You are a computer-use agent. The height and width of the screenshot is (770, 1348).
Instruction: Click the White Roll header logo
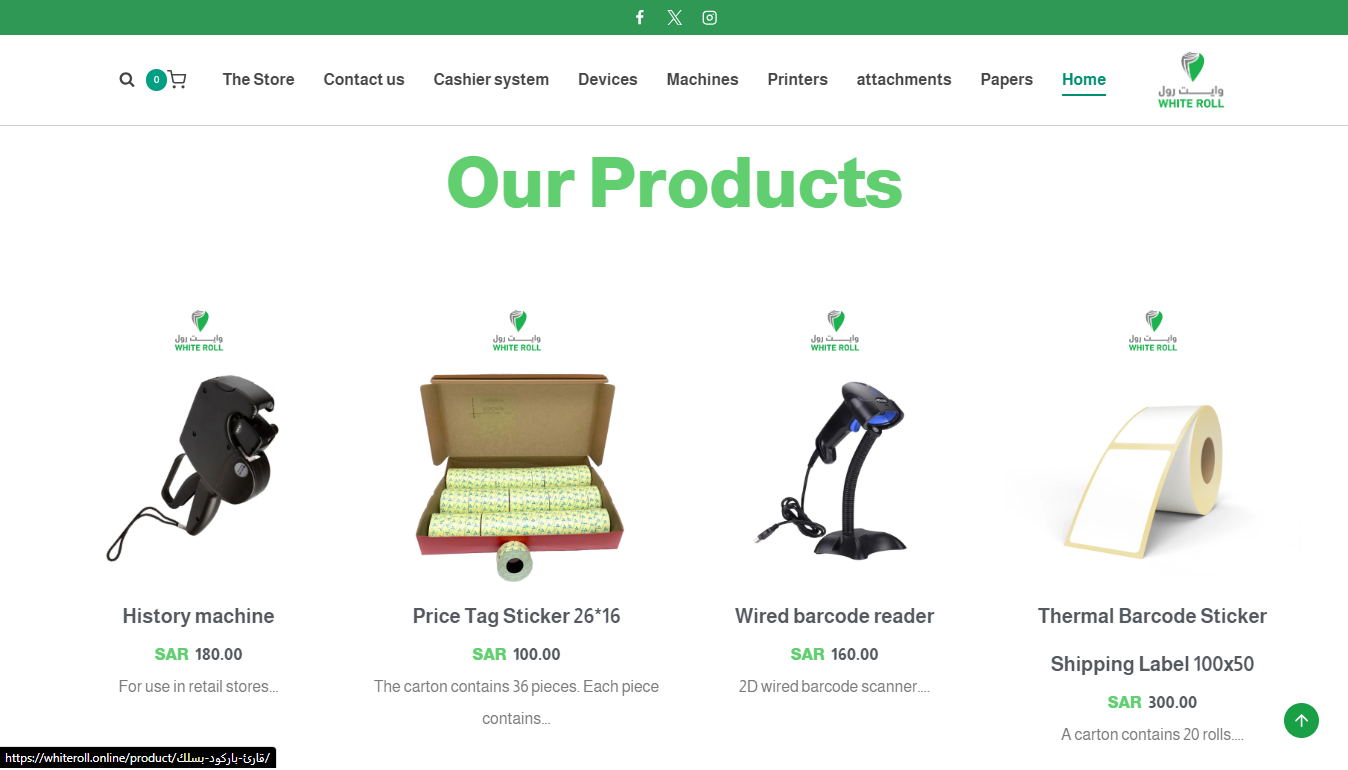point(1191,80)
